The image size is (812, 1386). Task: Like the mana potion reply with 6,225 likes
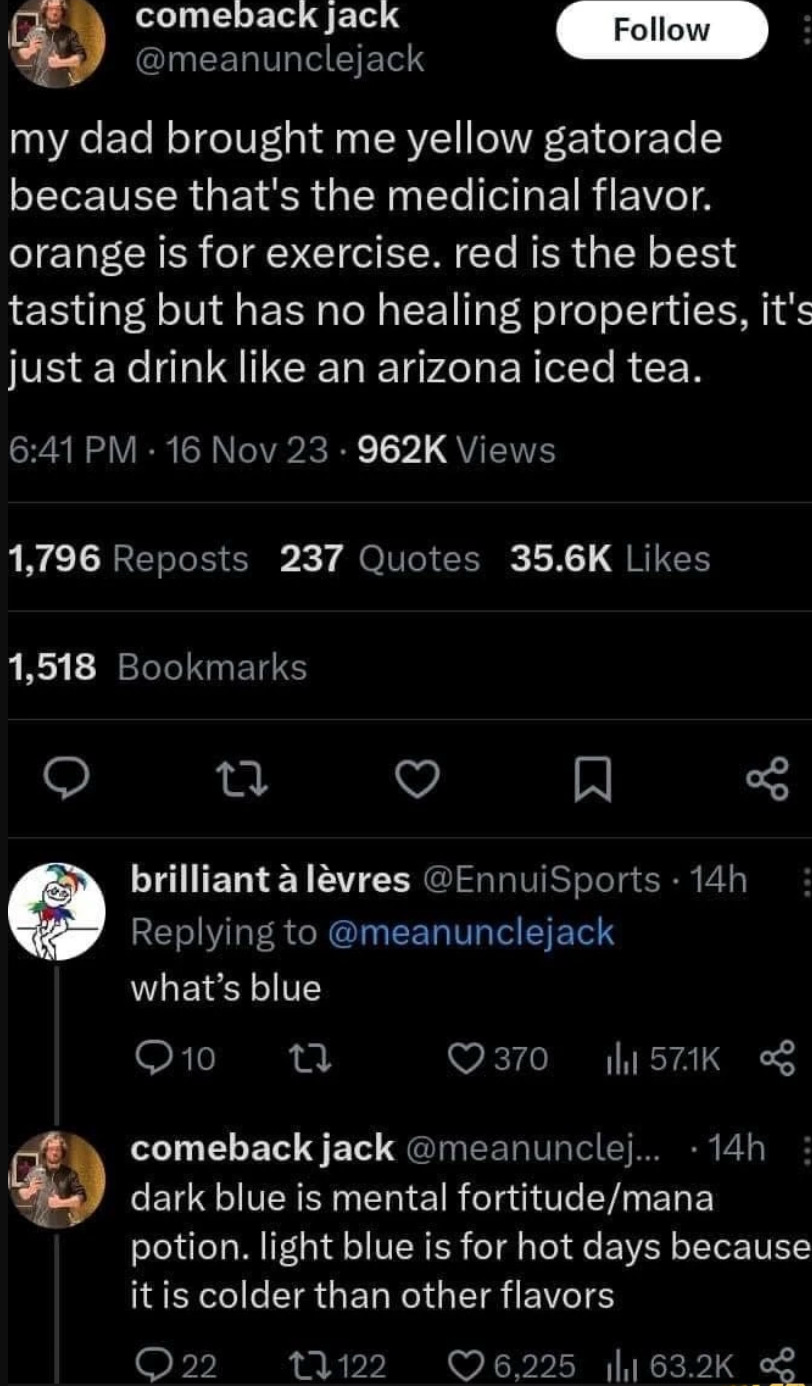pos(511,1364)
